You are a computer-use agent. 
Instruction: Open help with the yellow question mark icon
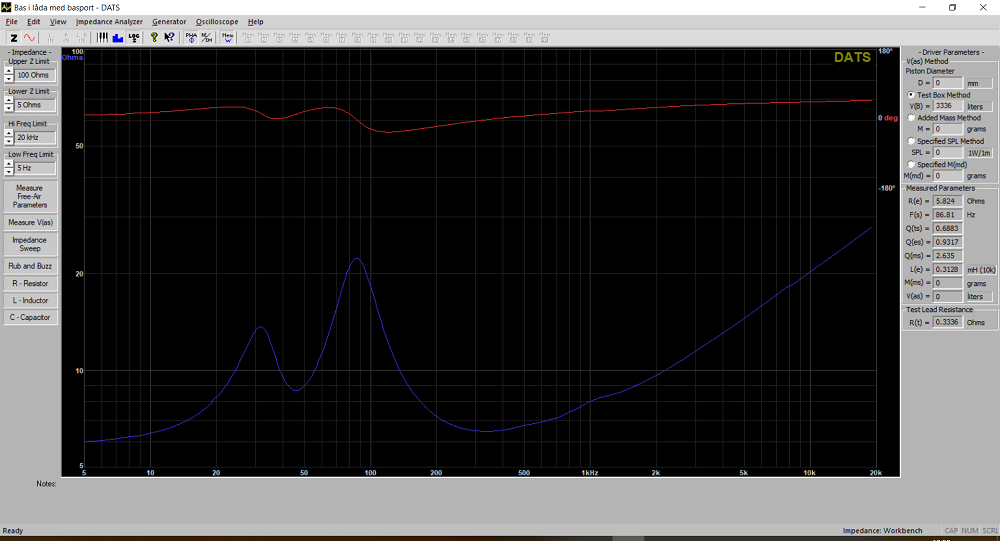coord(154,38)
